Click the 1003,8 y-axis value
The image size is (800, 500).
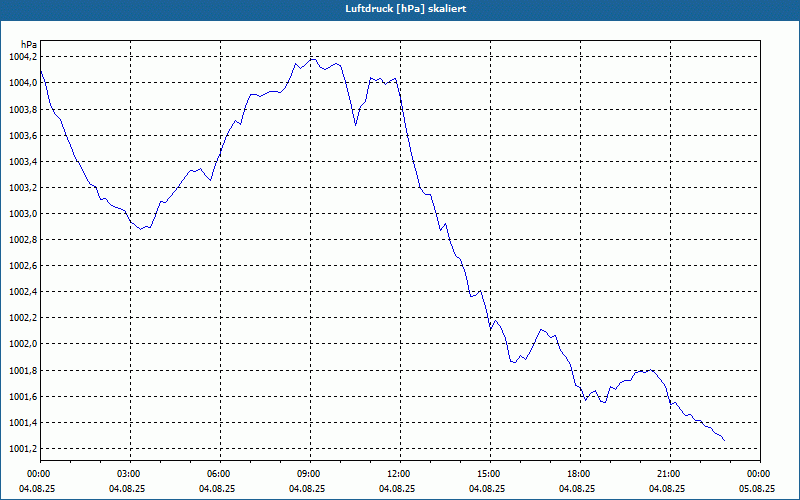22,109
